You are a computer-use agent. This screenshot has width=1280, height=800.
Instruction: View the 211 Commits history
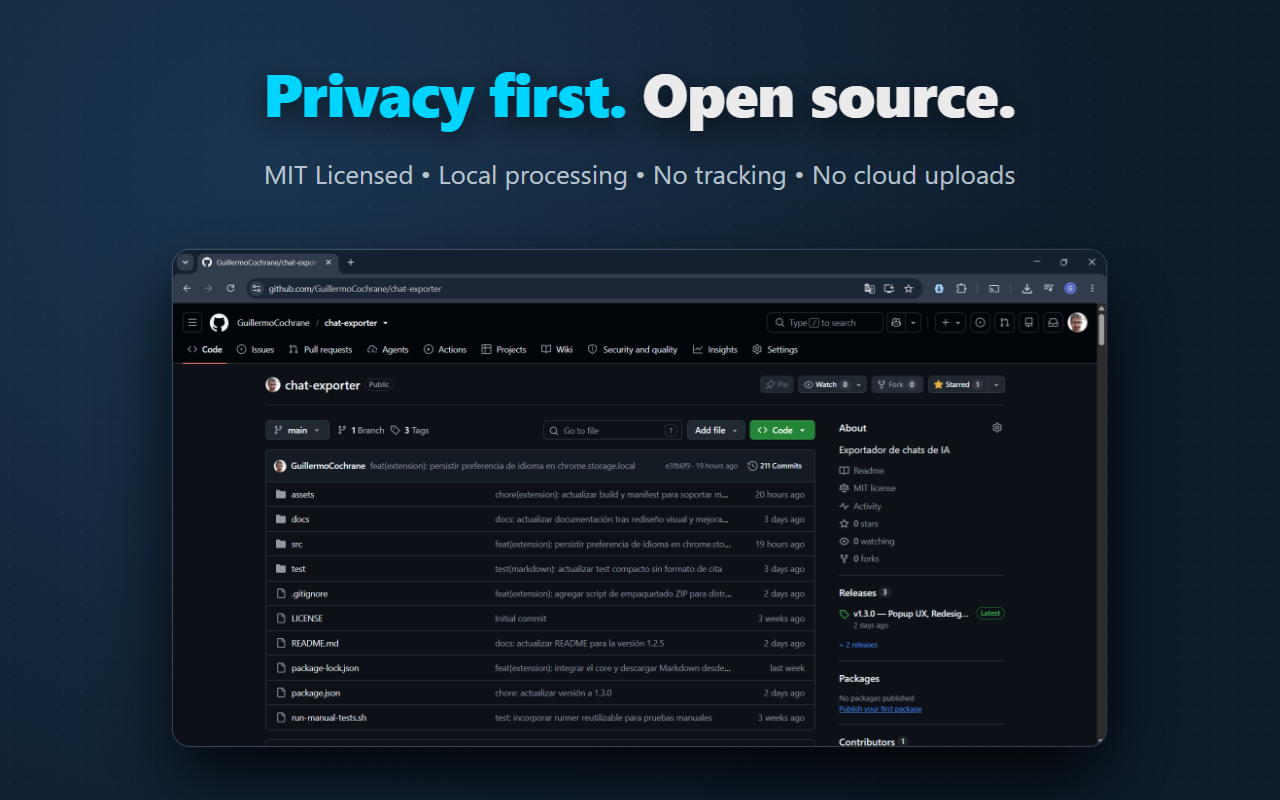pyautogui.click(x=775, y=466)
